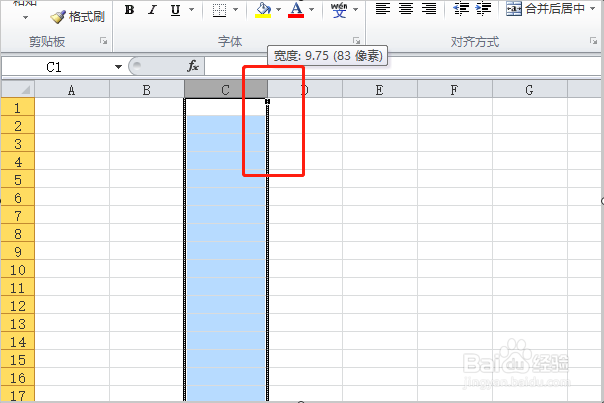The image size is (604, 403).
Task: Select column B header
Action: (147, 90)
